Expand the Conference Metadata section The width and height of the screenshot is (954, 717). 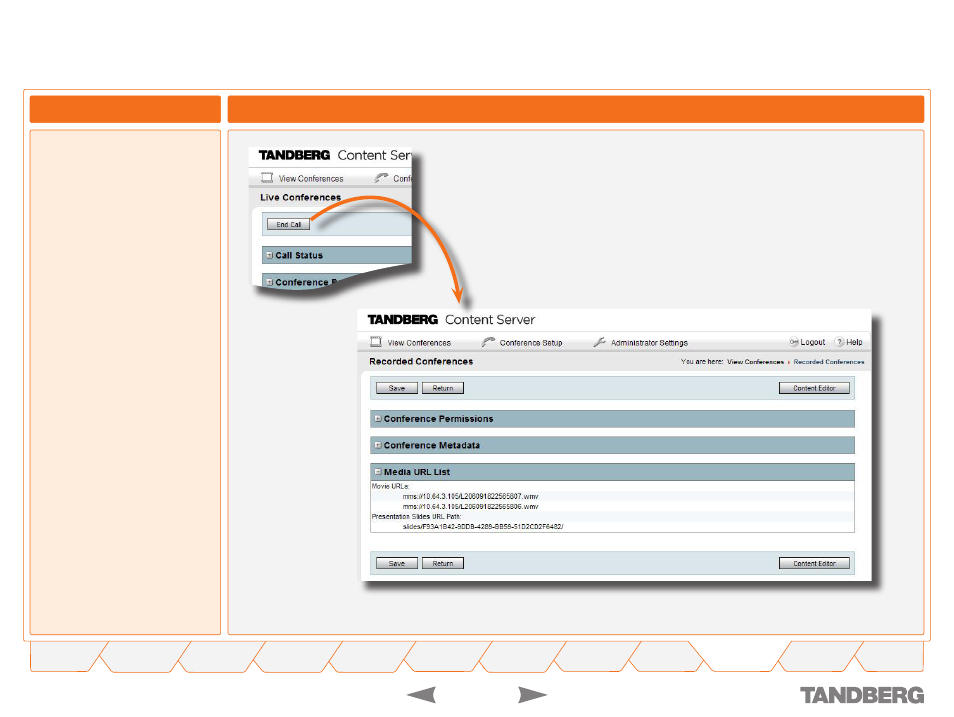[x=378, y=446]
